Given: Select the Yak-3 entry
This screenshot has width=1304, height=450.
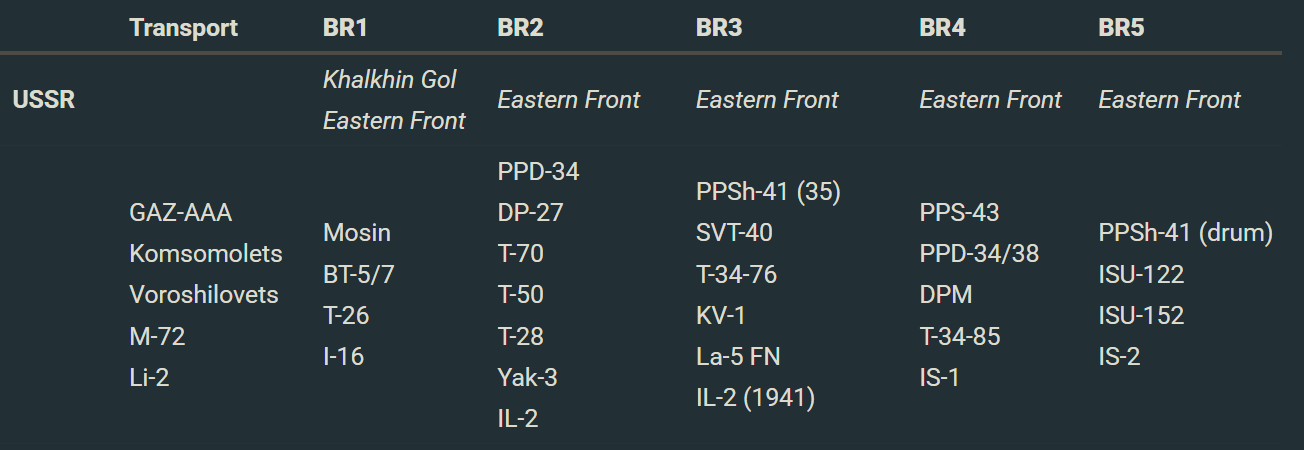Looking at the screenshot, I should pos(527,377).
